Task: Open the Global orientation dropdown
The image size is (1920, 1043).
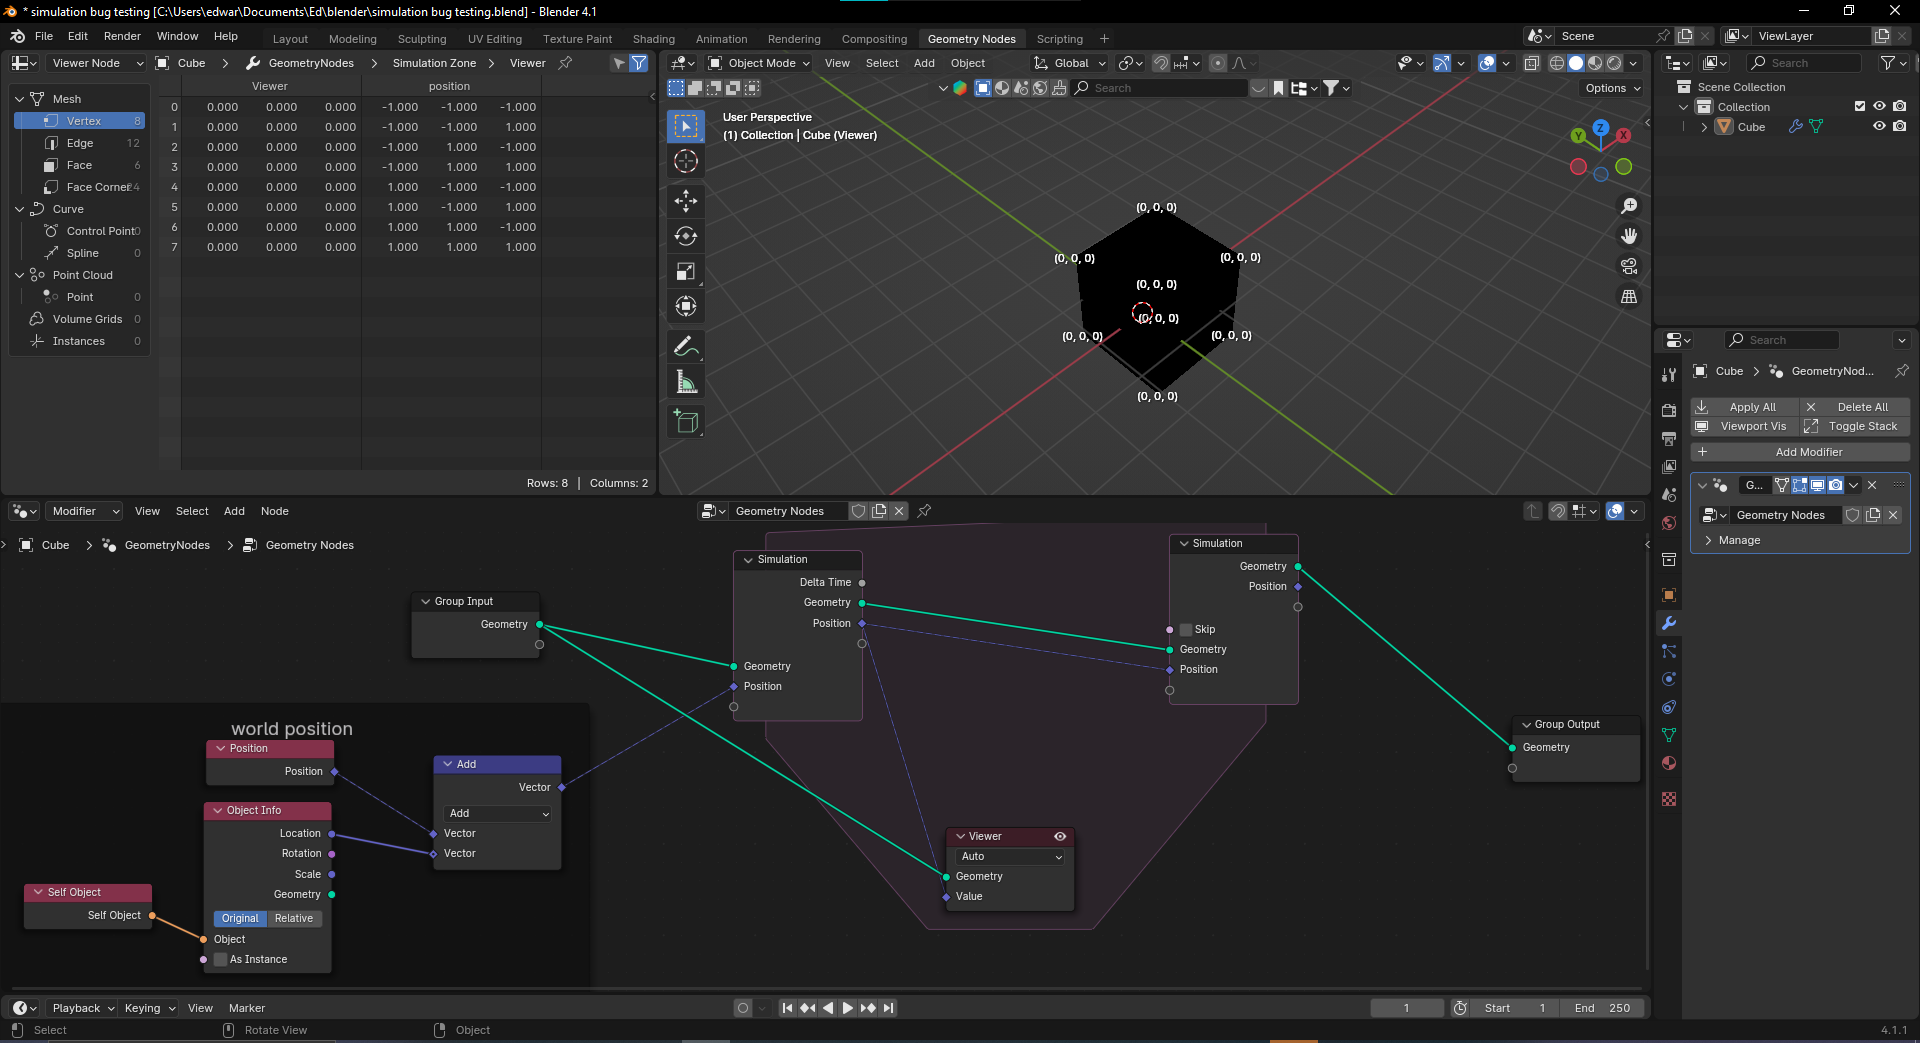Action: point(1070,63)
